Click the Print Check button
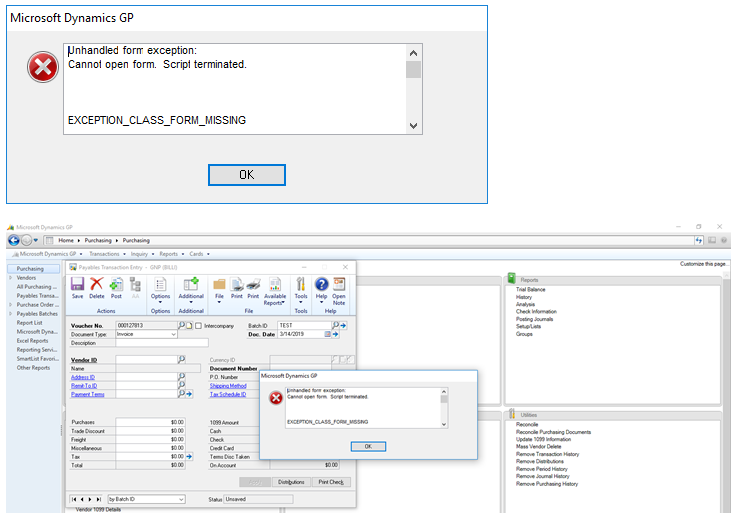Screen dimensions: 738x520 [x=331, y=482]
